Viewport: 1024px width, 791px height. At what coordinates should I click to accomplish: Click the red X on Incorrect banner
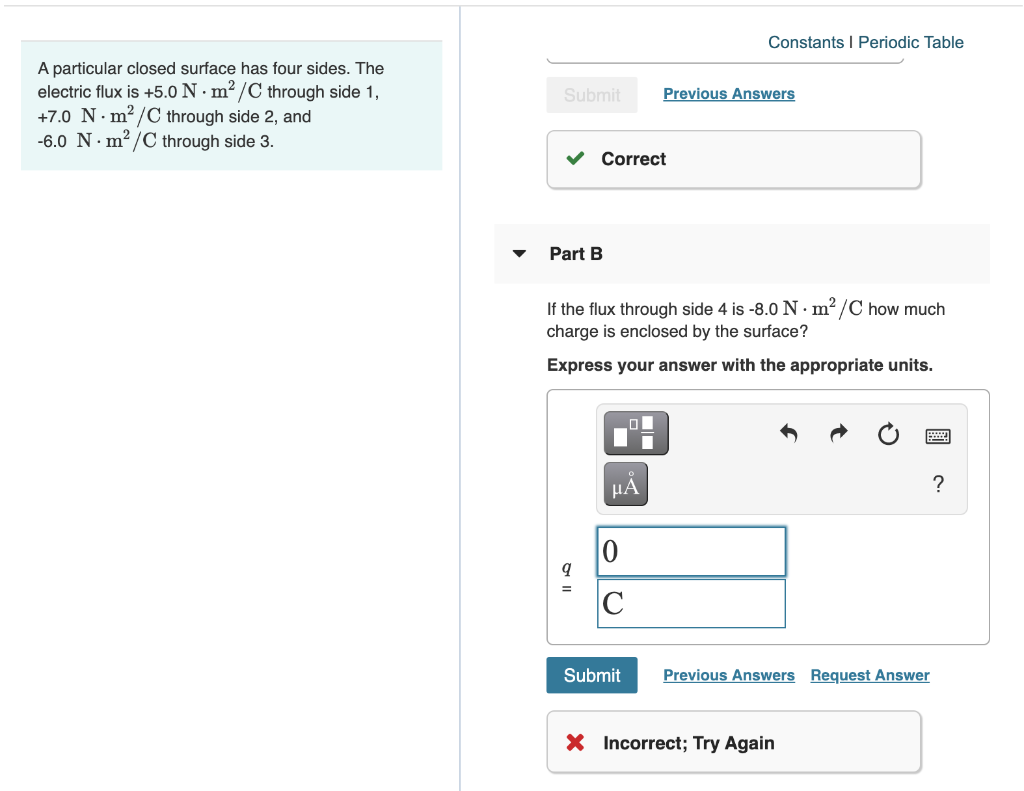[x=574, y=742]
